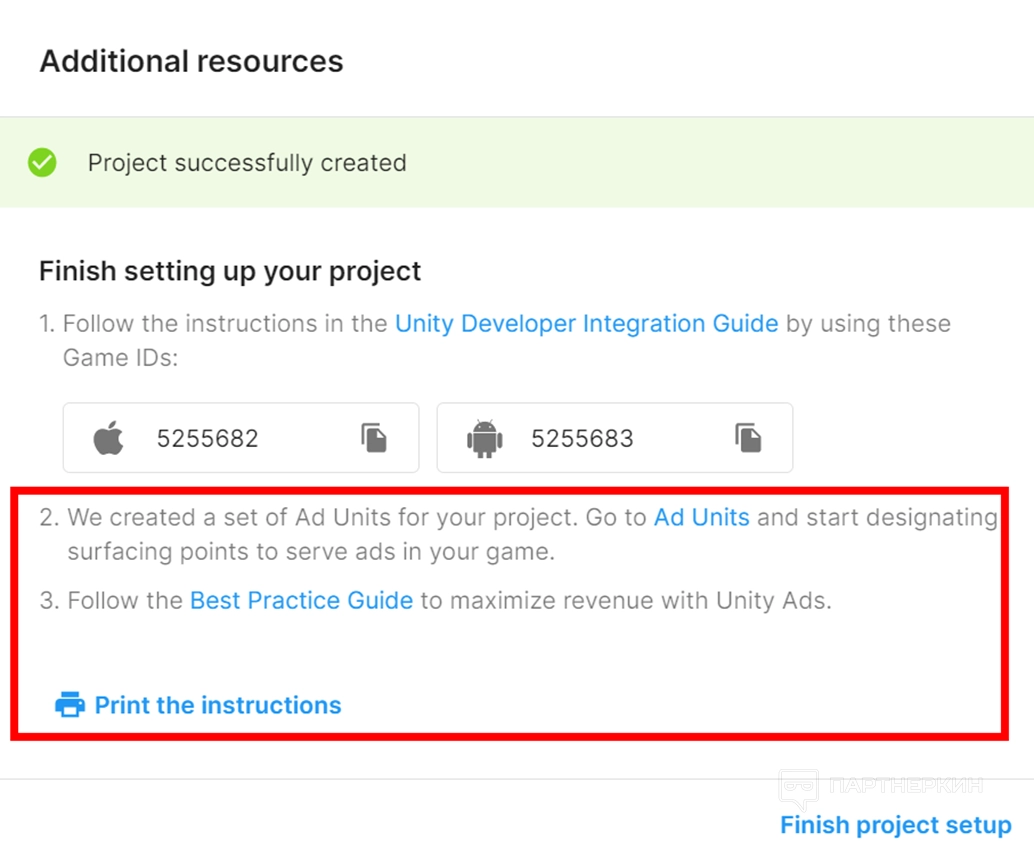1034x864 pixels.
Task: Click the green success checkmark icon
Action: point(42,163)
